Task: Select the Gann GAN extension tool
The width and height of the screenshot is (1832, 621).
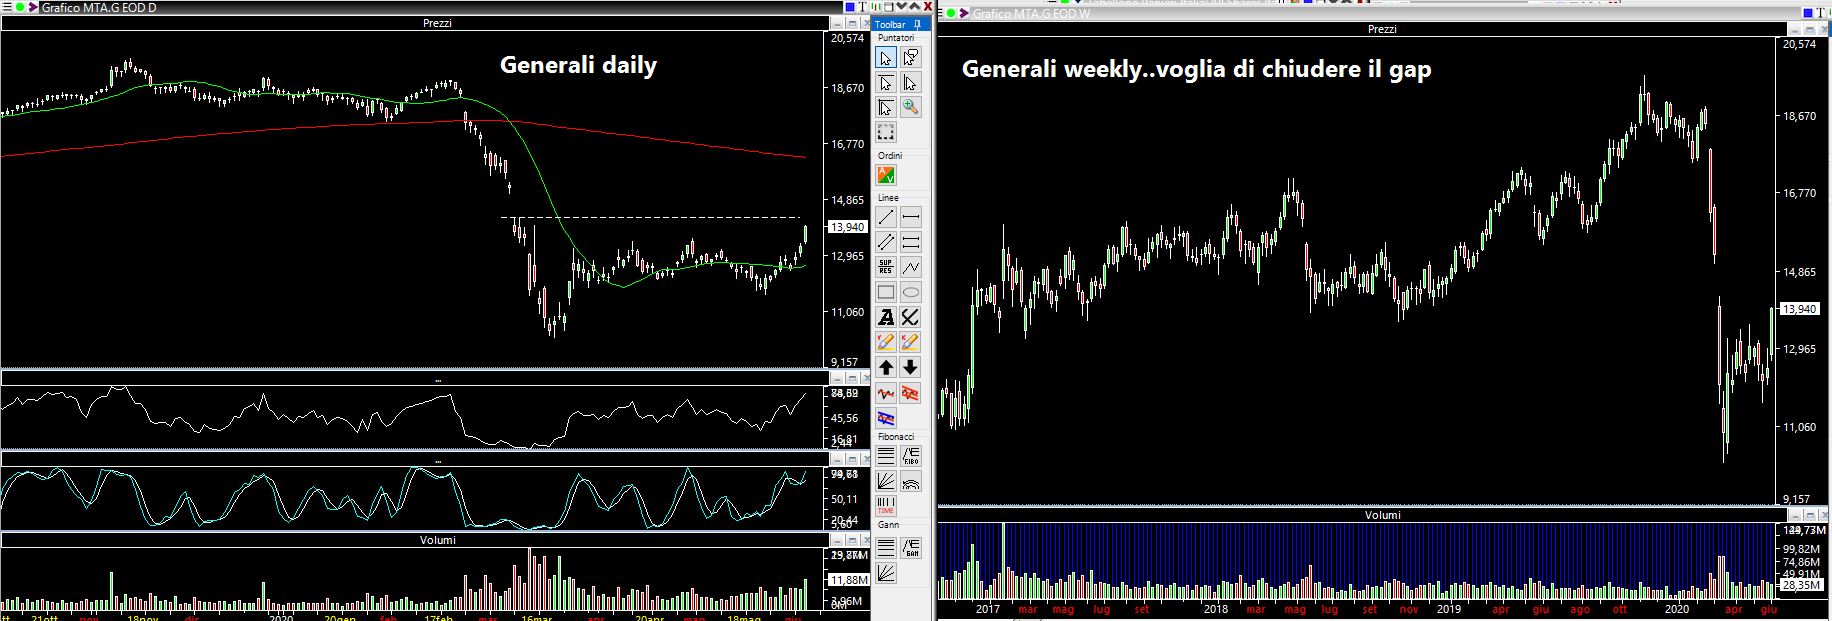Action: [x=911, y=548]
